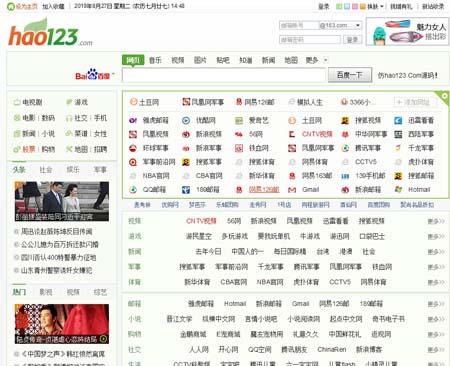This screenshot has width=450, height=366.
Task: Choose the green skin color swatch
Action: point(339,6)
